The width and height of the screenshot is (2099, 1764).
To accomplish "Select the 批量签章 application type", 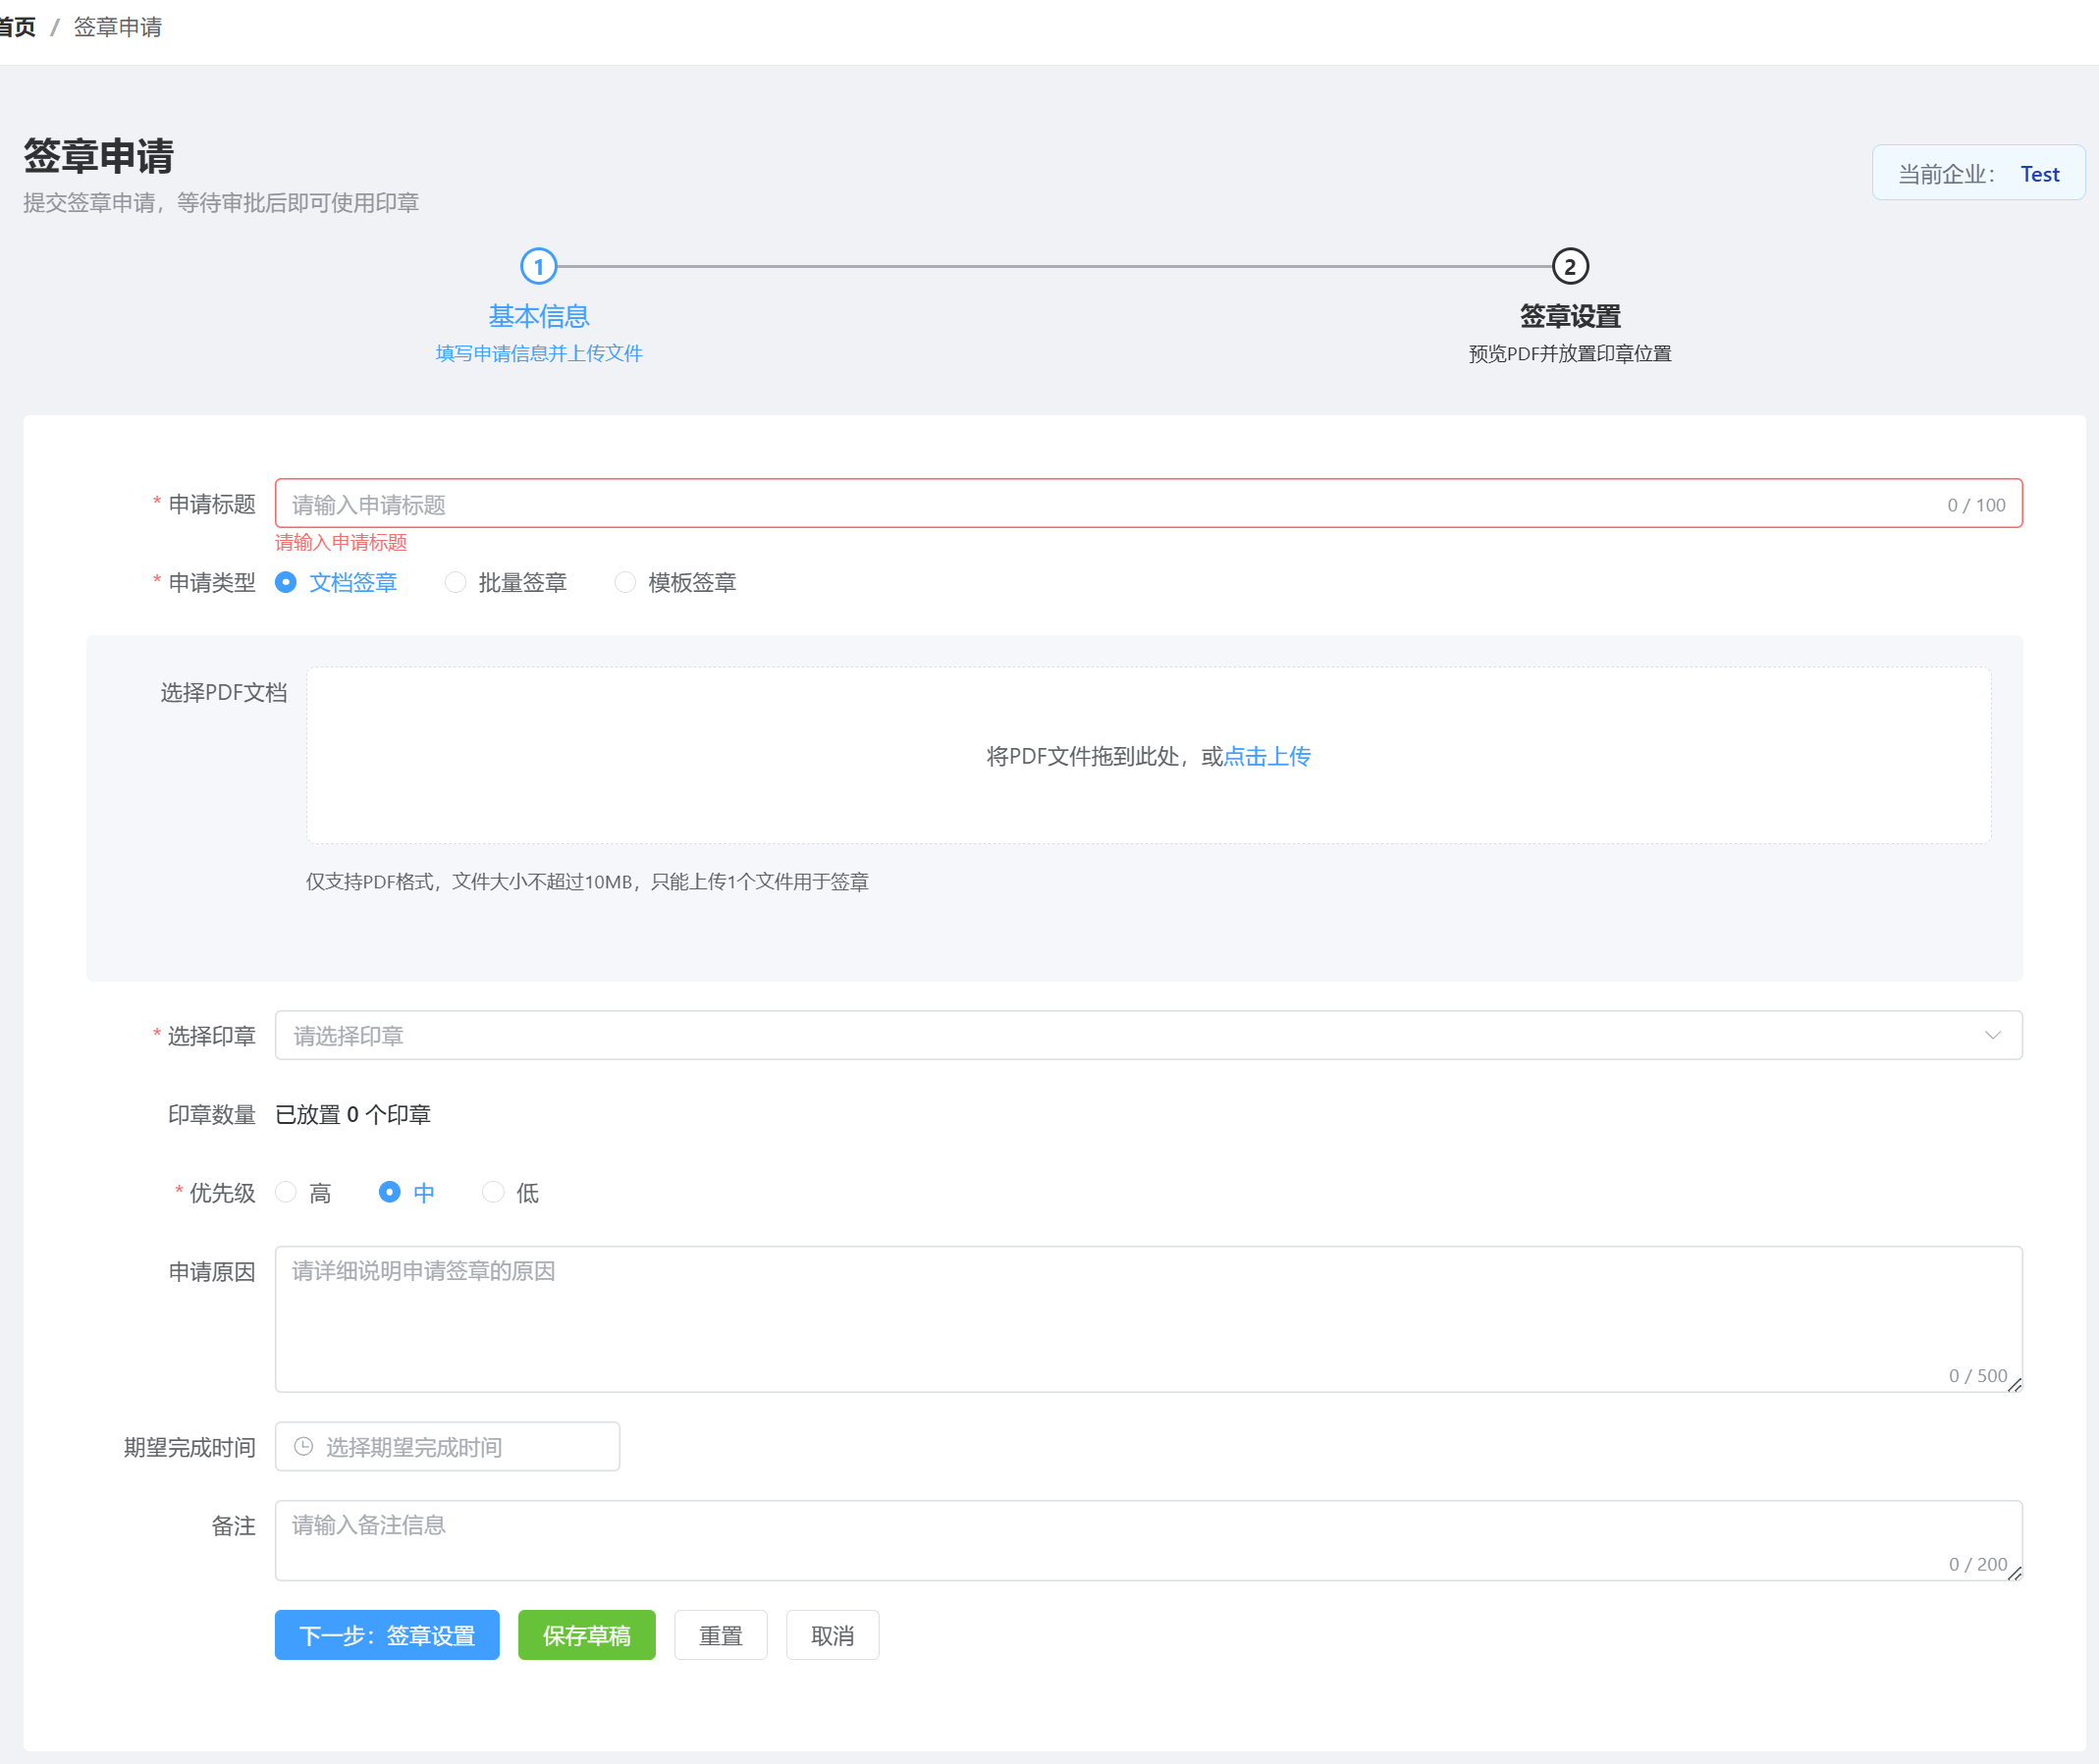I will 456,582.
